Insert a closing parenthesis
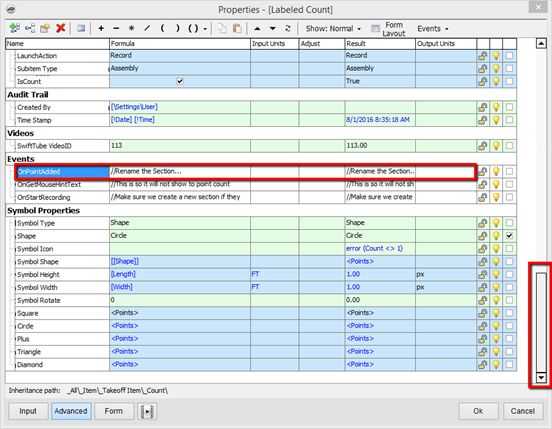Viewport: 552px width, 429px height. pos(178,28)
